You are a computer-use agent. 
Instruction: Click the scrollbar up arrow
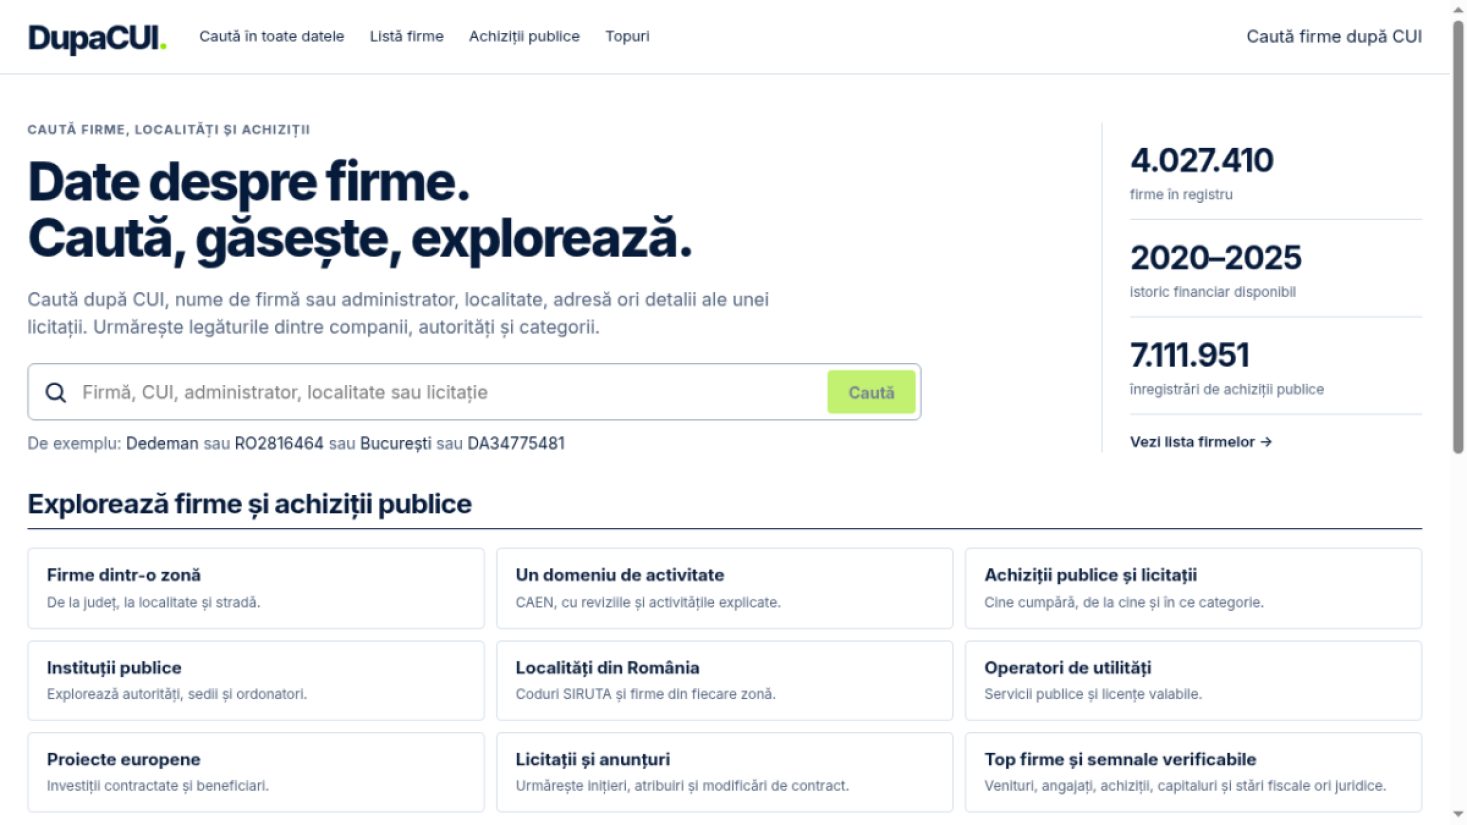click(x=1458, y=8)
